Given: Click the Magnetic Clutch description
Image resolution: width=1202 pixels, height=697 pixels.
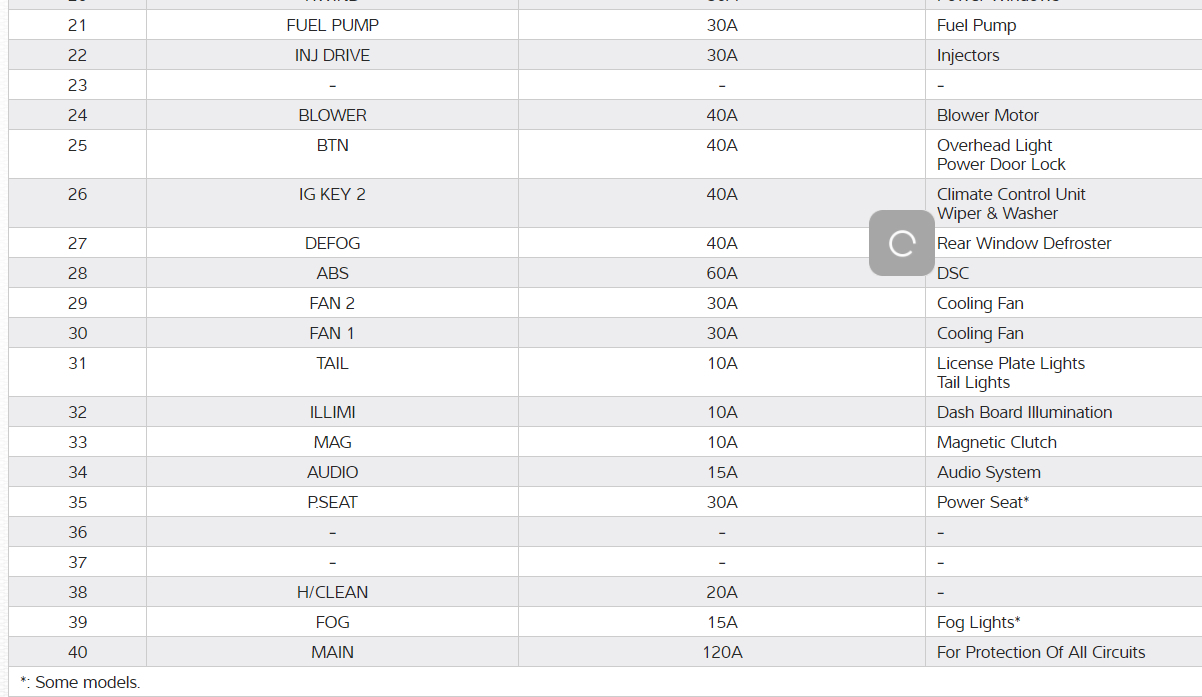Looking at the screenshot, I should tap(996, 442).
